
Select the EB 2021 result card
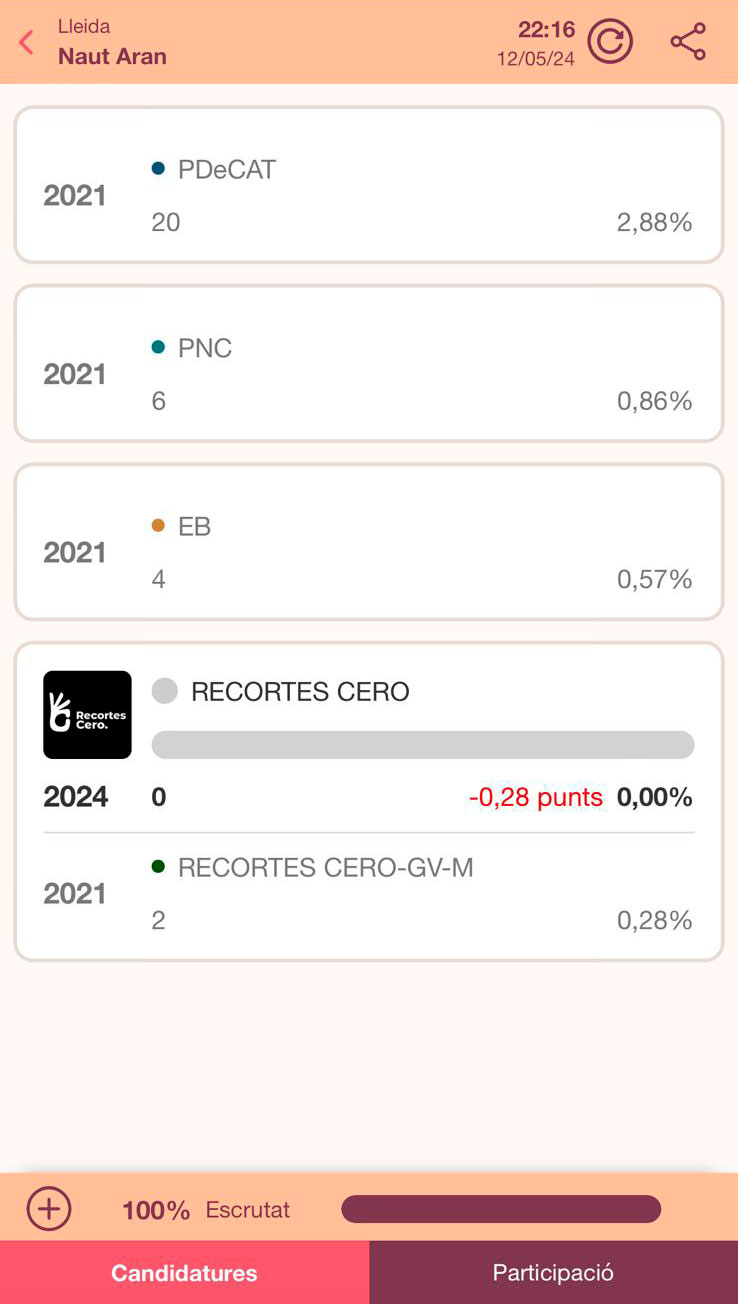(x=368, y=541)
